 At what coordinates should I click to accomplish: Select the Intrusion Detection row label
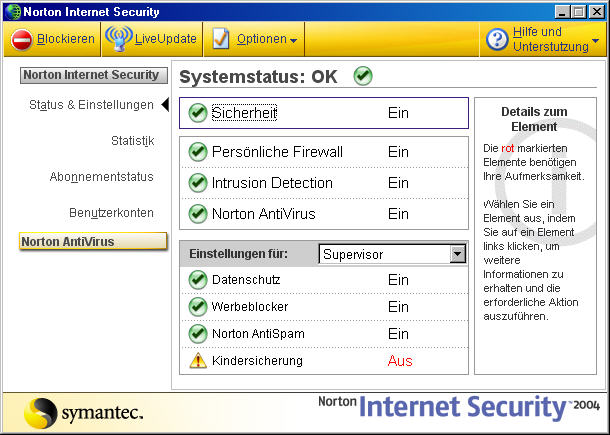pos(272,183)
